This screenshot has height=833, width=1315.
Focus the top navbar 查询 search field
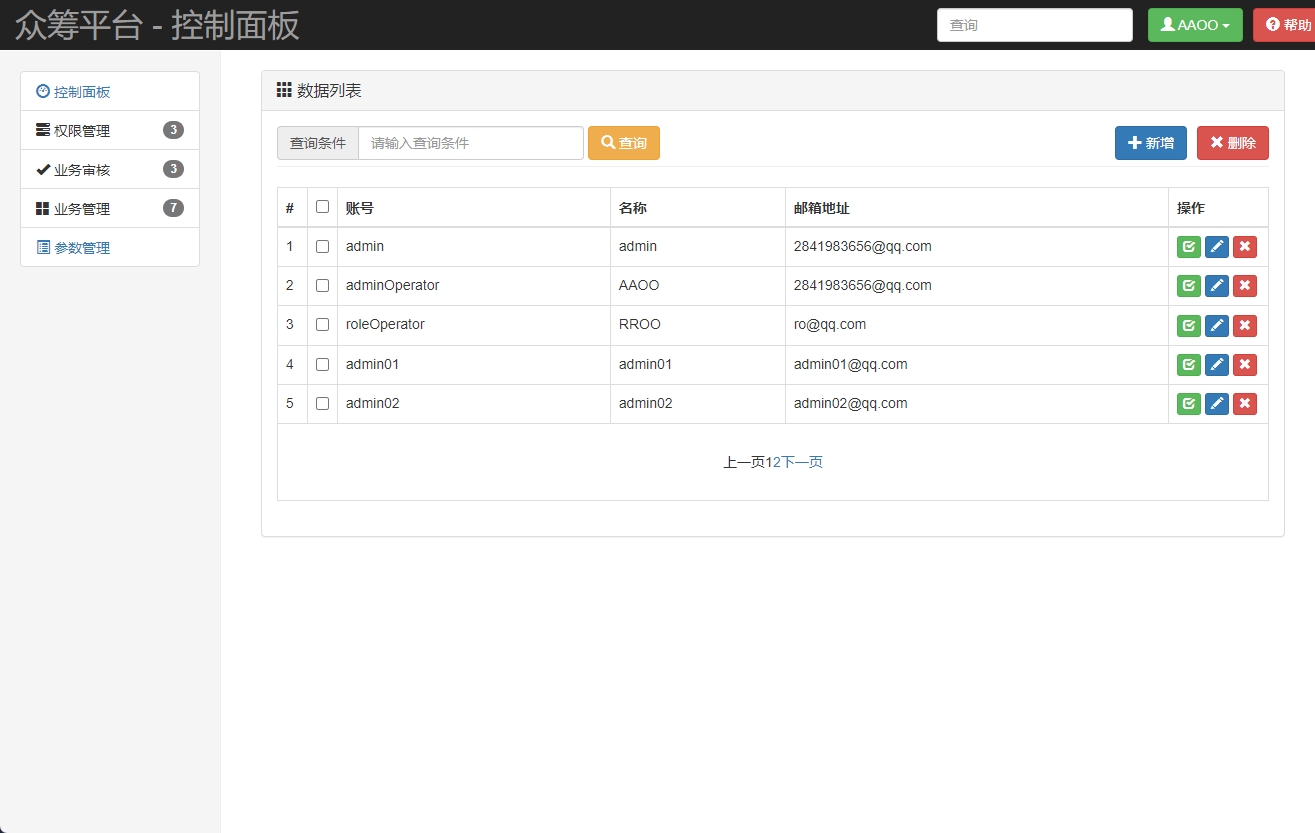click(x=1035, y=25)
